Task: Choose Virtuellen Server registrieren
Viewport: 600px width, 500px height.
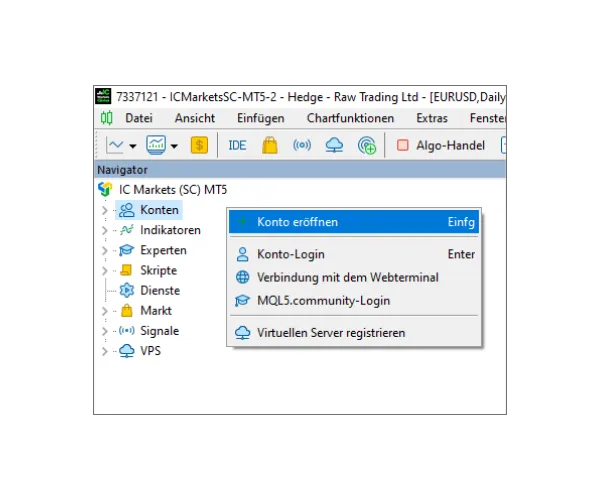Action: [331, 333]
